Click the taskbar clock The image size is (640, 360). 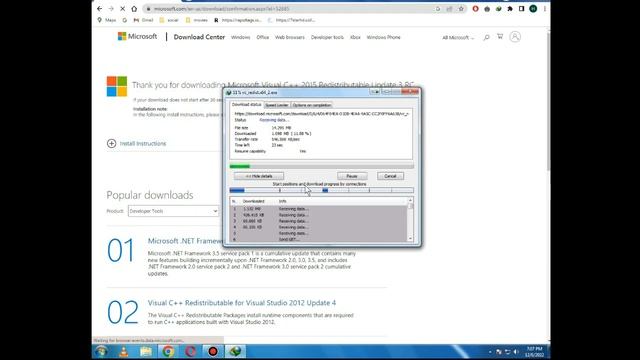(534, 351)
